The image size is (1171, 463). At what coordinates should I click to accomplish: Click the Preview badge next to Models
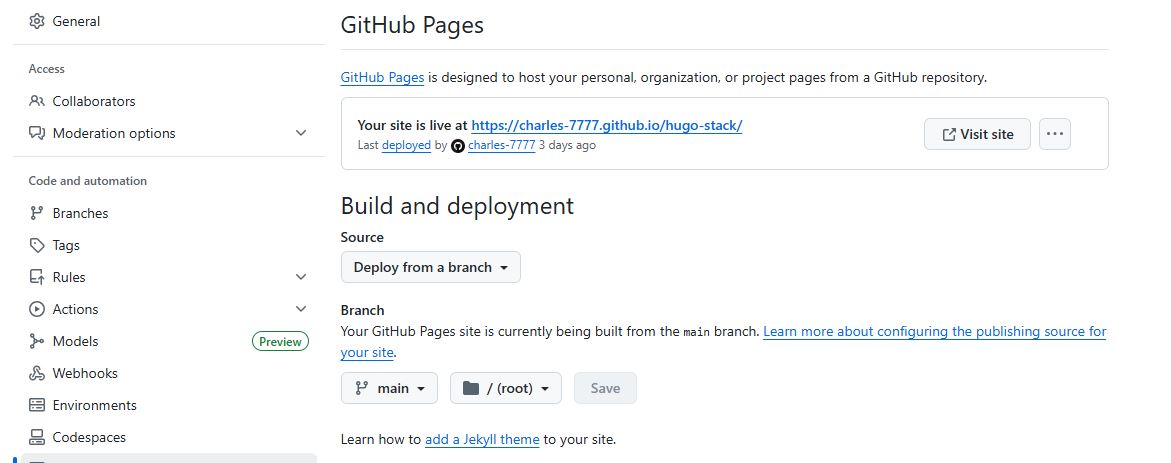click(281, 341)
